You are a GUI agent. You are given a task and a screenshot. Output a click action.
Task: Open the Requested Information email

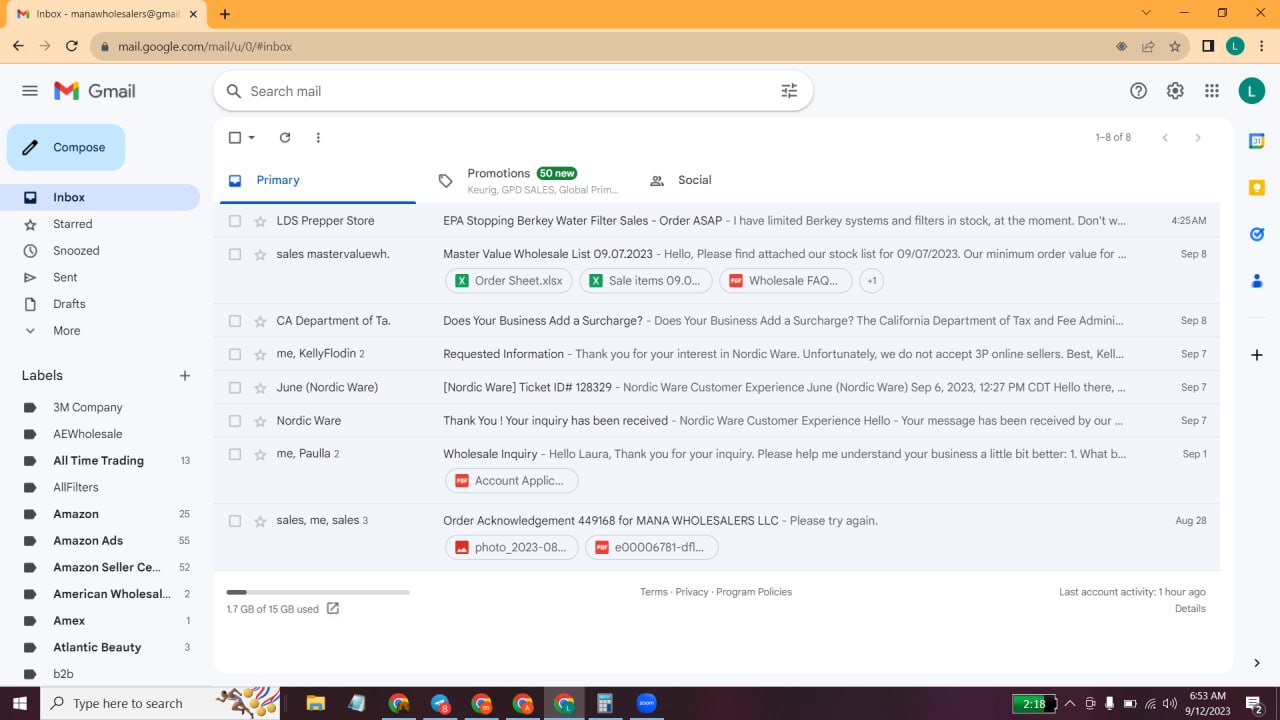[x=716, y=354]
